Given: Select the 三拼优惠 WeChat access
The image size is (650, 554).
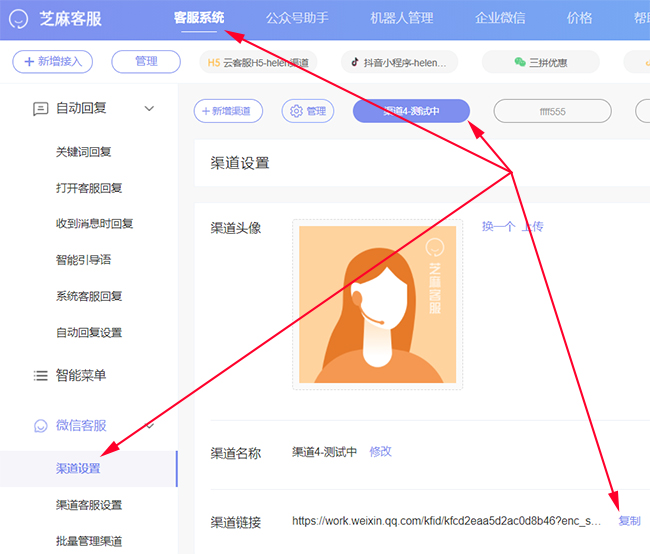Looking at the screenshot, I should click(541, 62).
